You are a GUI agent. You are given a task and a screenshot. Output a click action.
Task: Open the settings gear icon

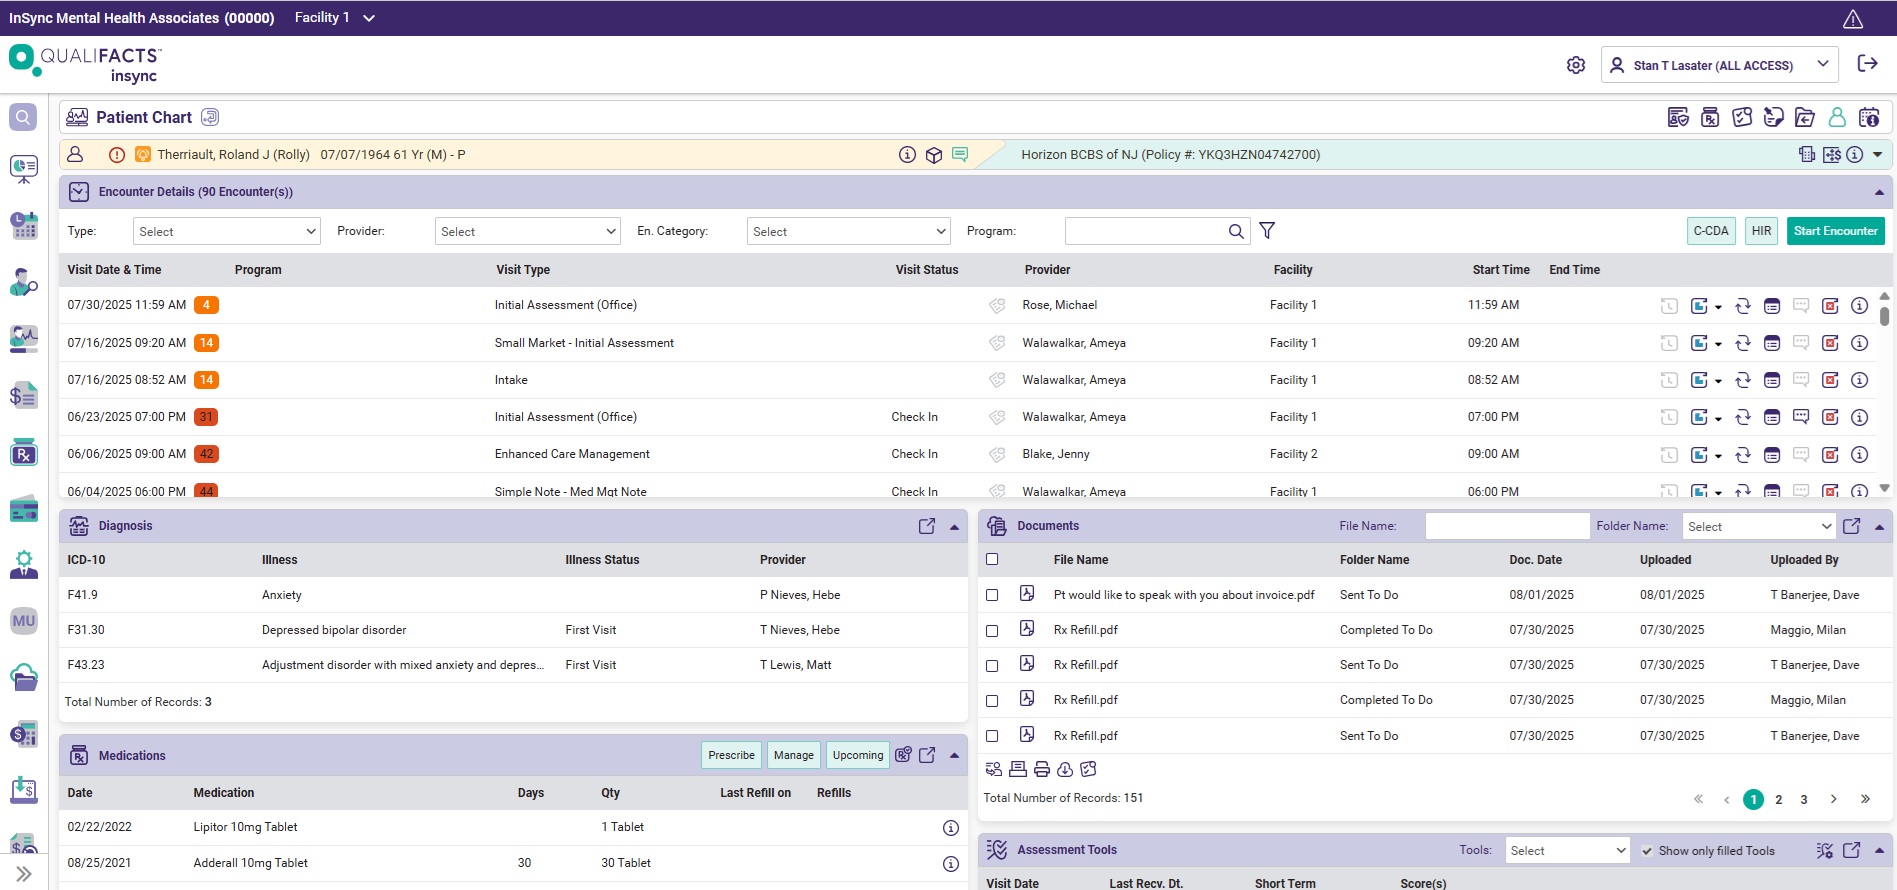click(x=1576, y=65)
